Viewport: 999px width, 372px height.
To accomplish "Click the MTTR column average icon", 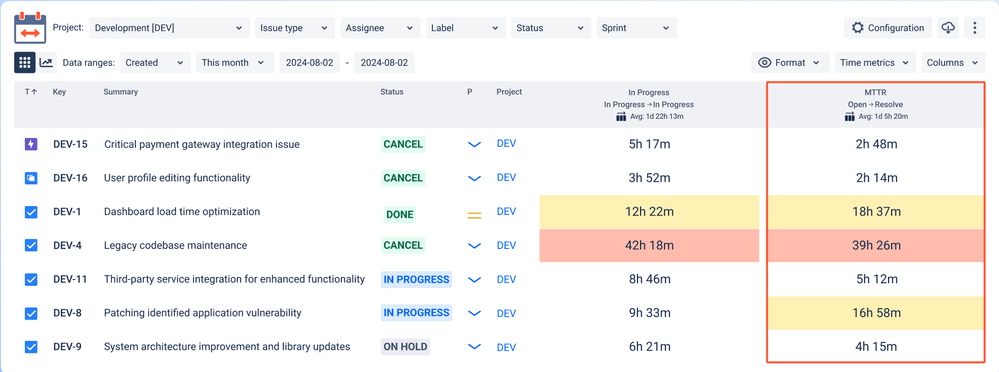I will [x=849, y=117].
